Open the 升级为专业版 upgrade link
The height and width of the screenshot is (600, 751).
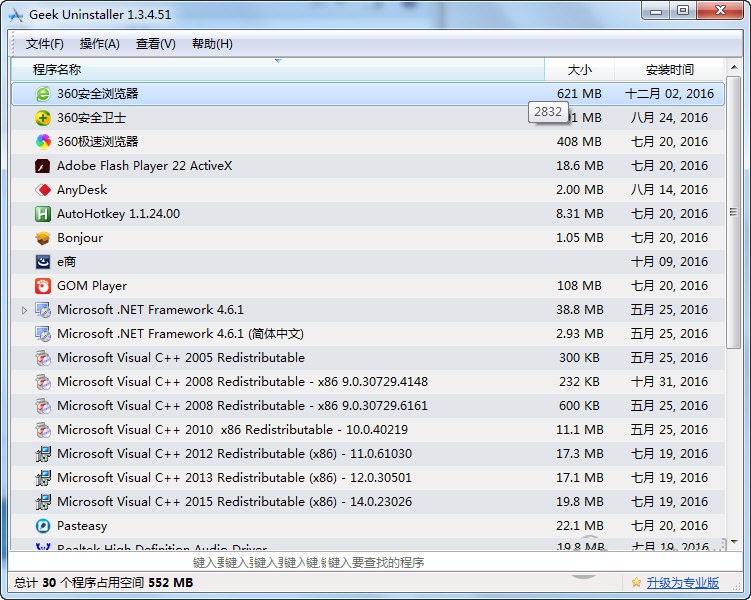[x=683, y=583]
